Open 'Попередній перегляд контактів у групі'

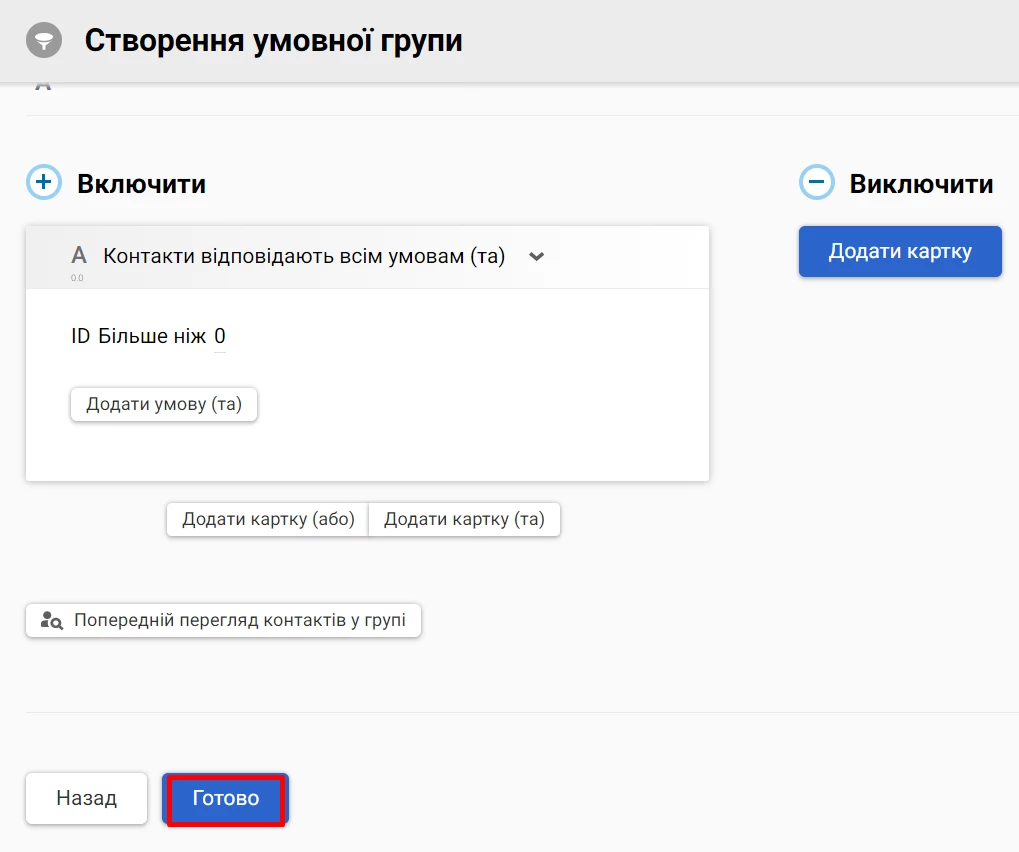point(224,620)
